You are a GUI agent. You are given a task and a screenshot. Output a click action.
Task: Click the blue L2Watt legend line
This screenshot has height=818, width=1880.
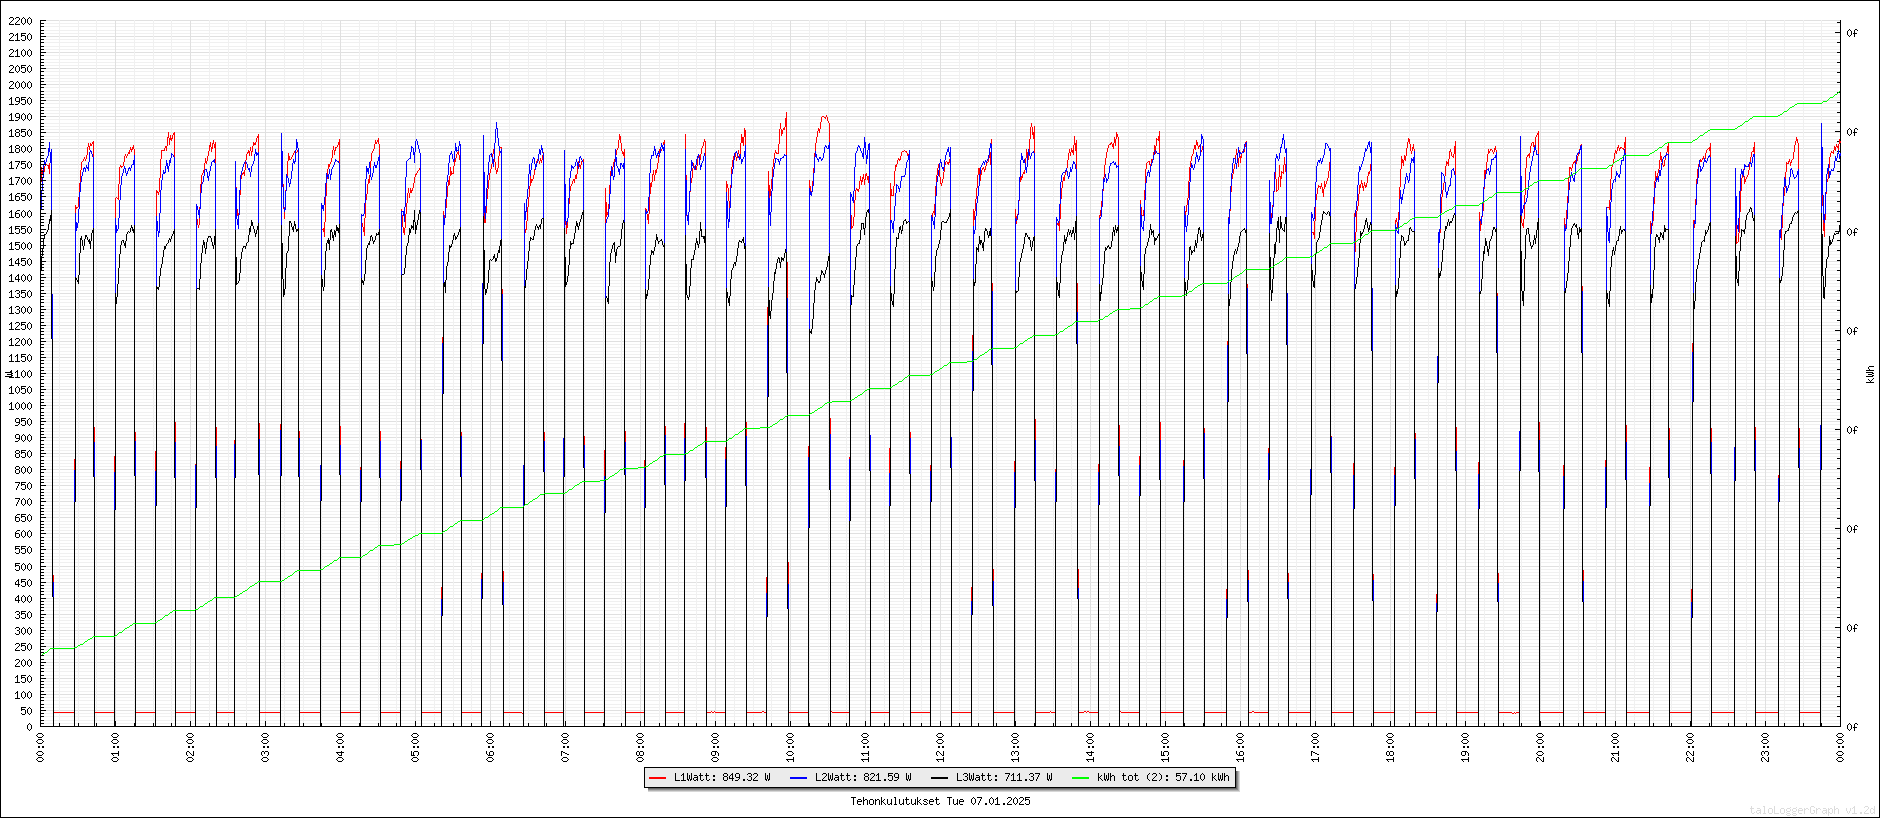click(798, 778)
